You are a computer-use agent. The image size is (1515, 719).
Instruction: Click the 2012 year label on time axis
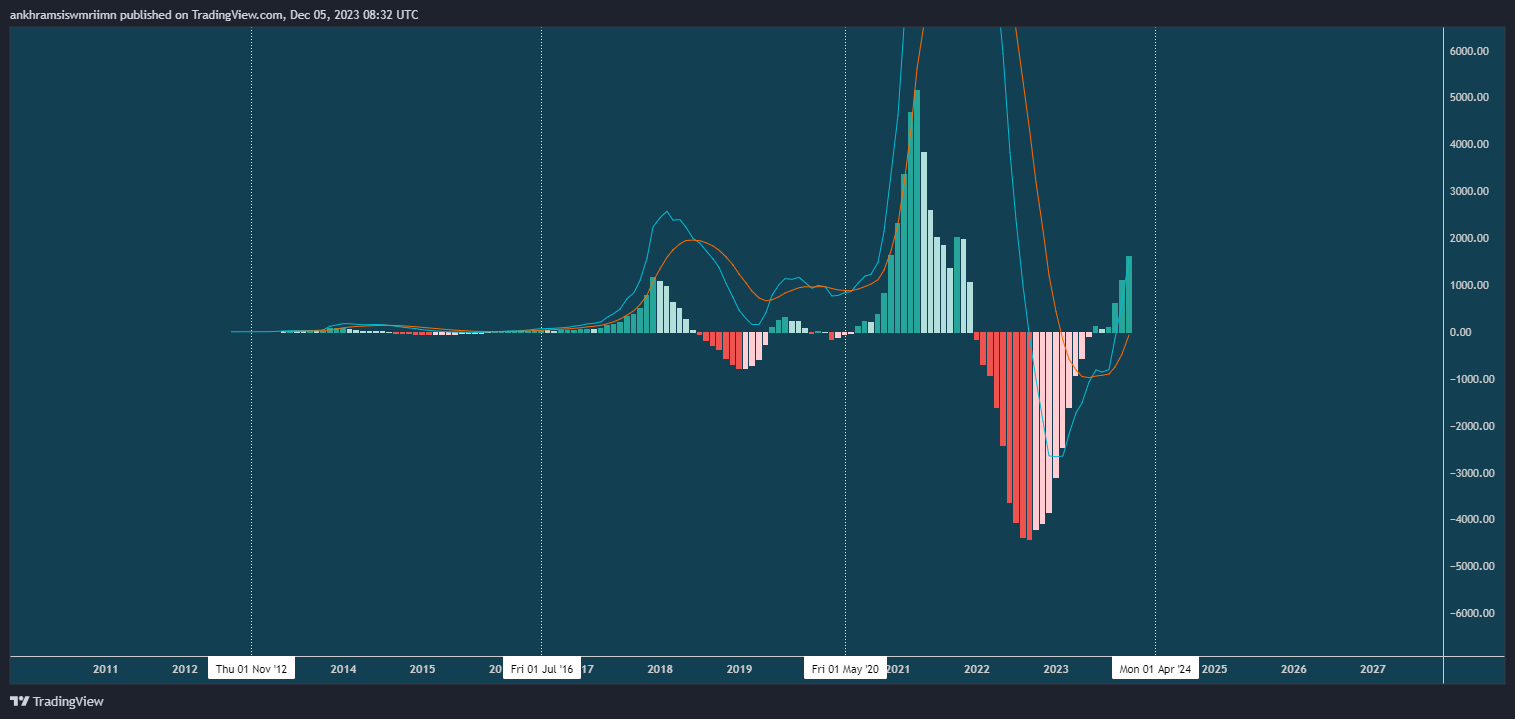coord(184,669)
